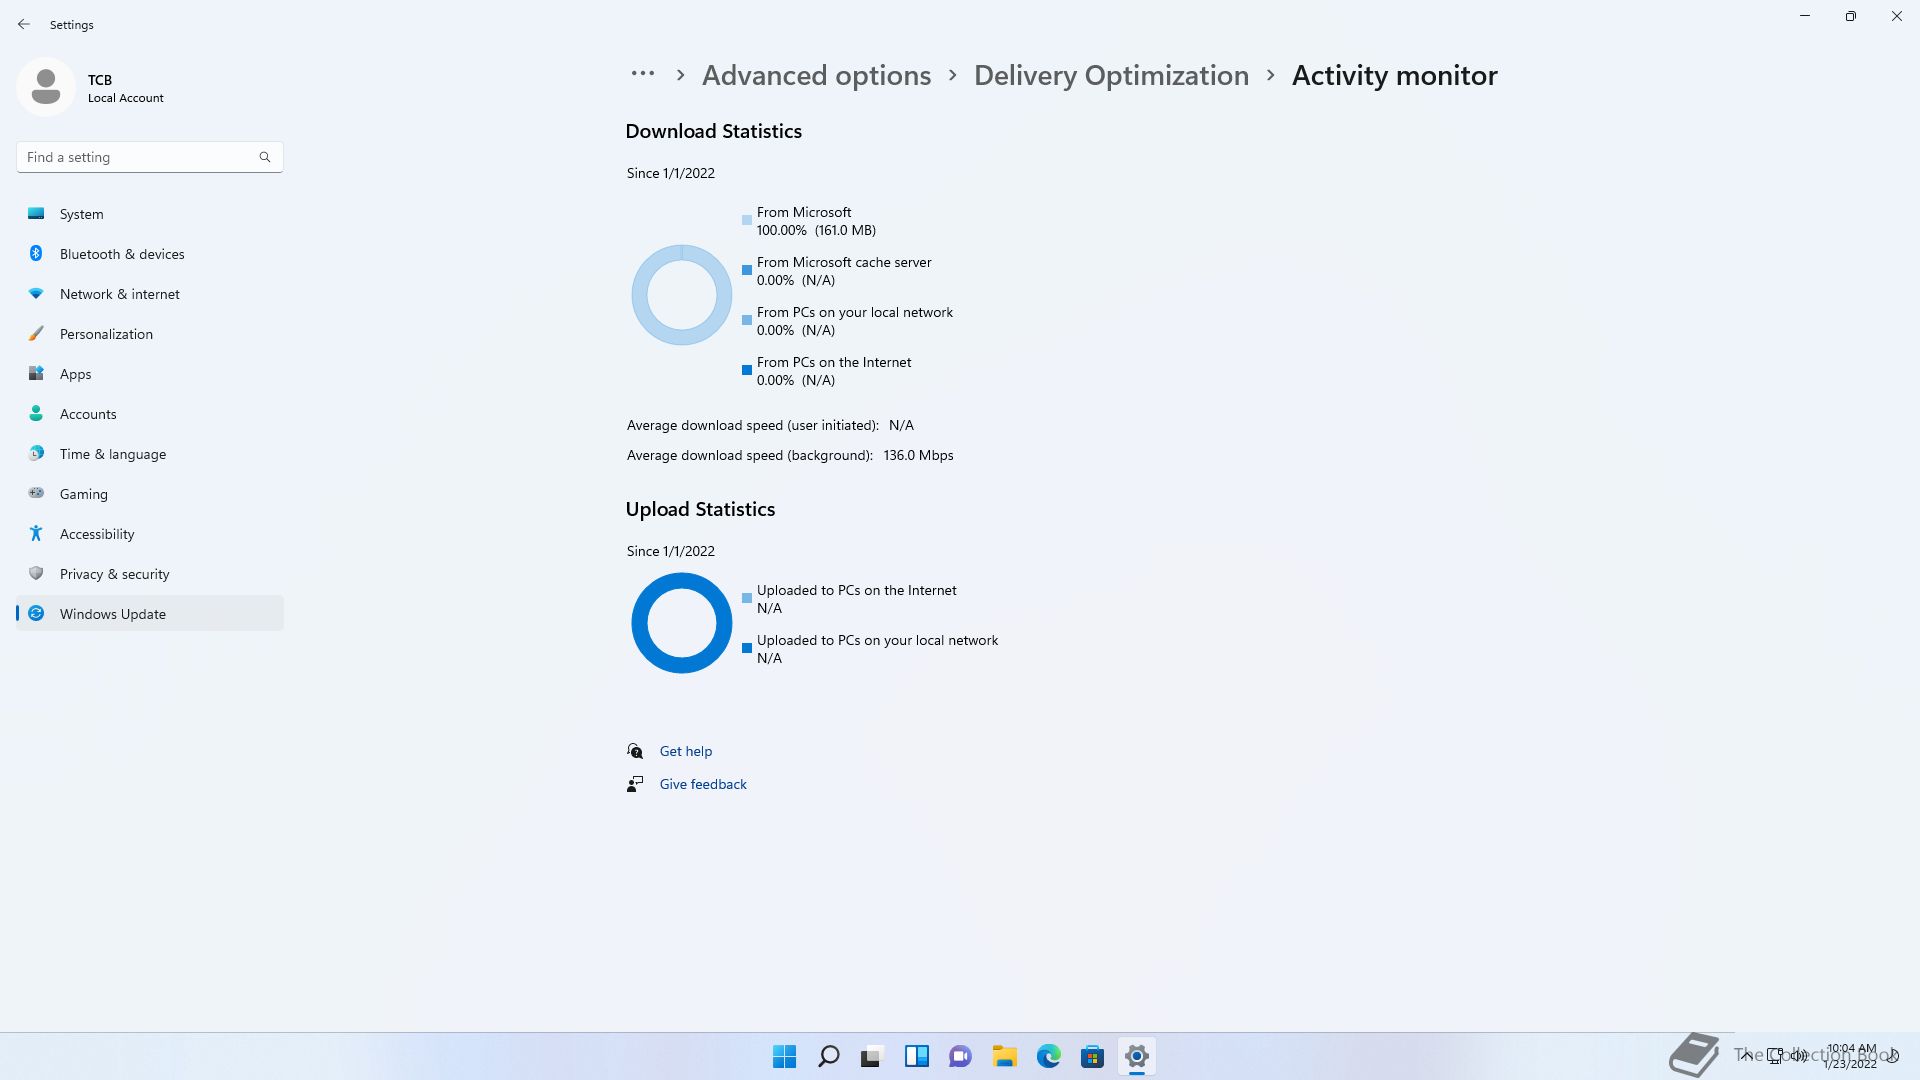The image size is (1920, 1080).
Task: Go to Apps settings
Action: 75,374
